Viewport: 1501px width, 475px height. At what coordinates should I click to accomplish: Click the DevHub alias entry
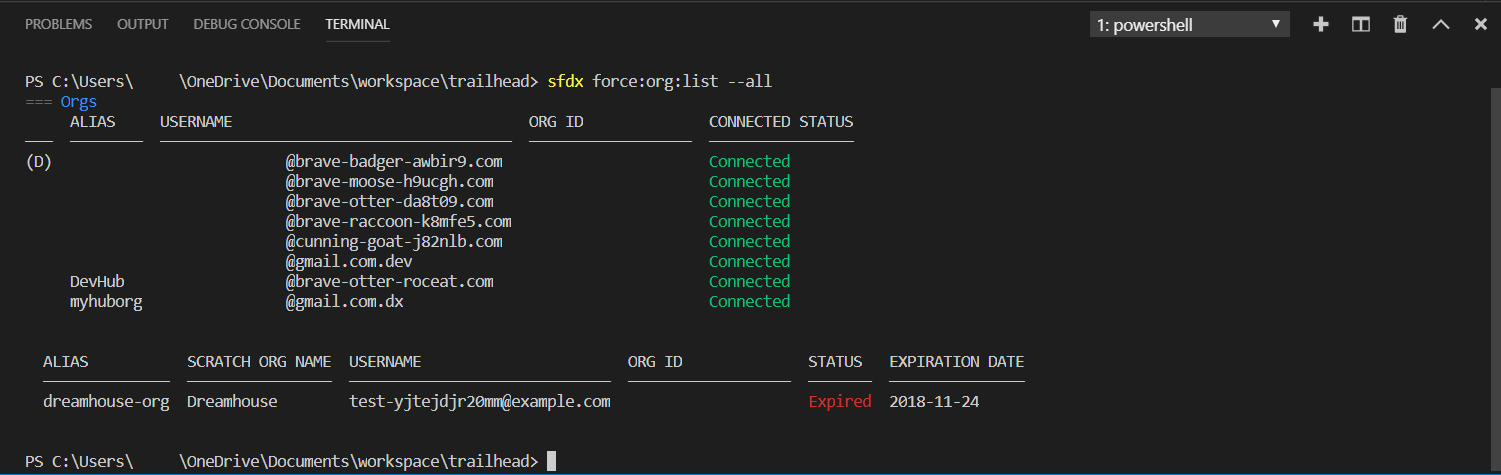[97, 281]
